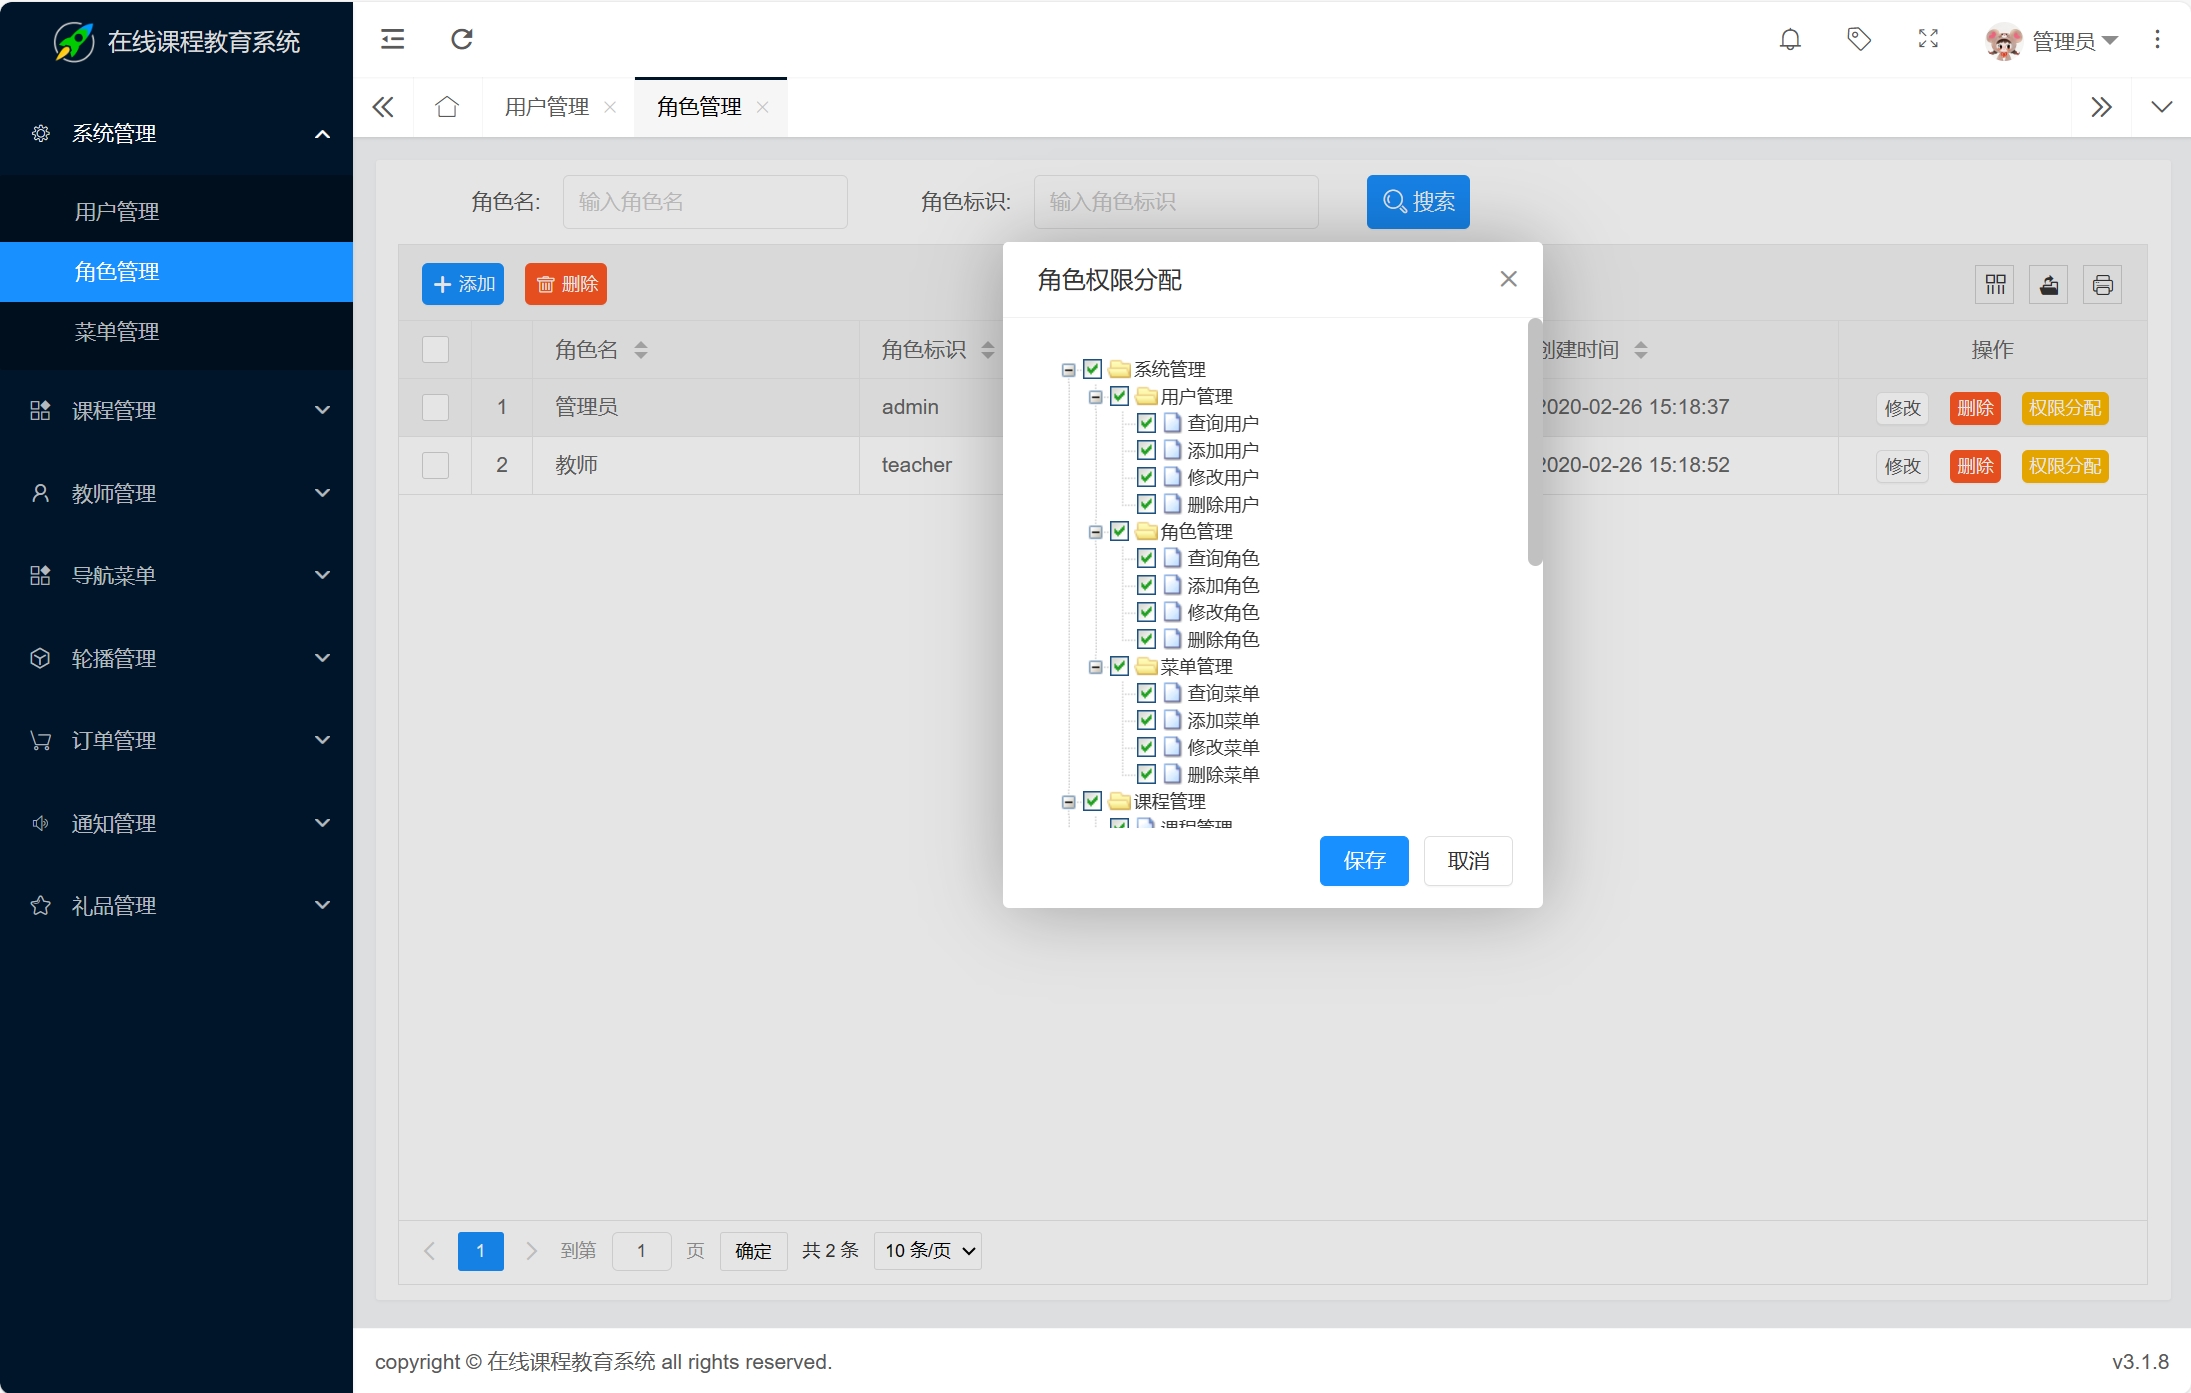
Task: Toggle the 菜单管理 folder checkbox
Action: 1119,666
